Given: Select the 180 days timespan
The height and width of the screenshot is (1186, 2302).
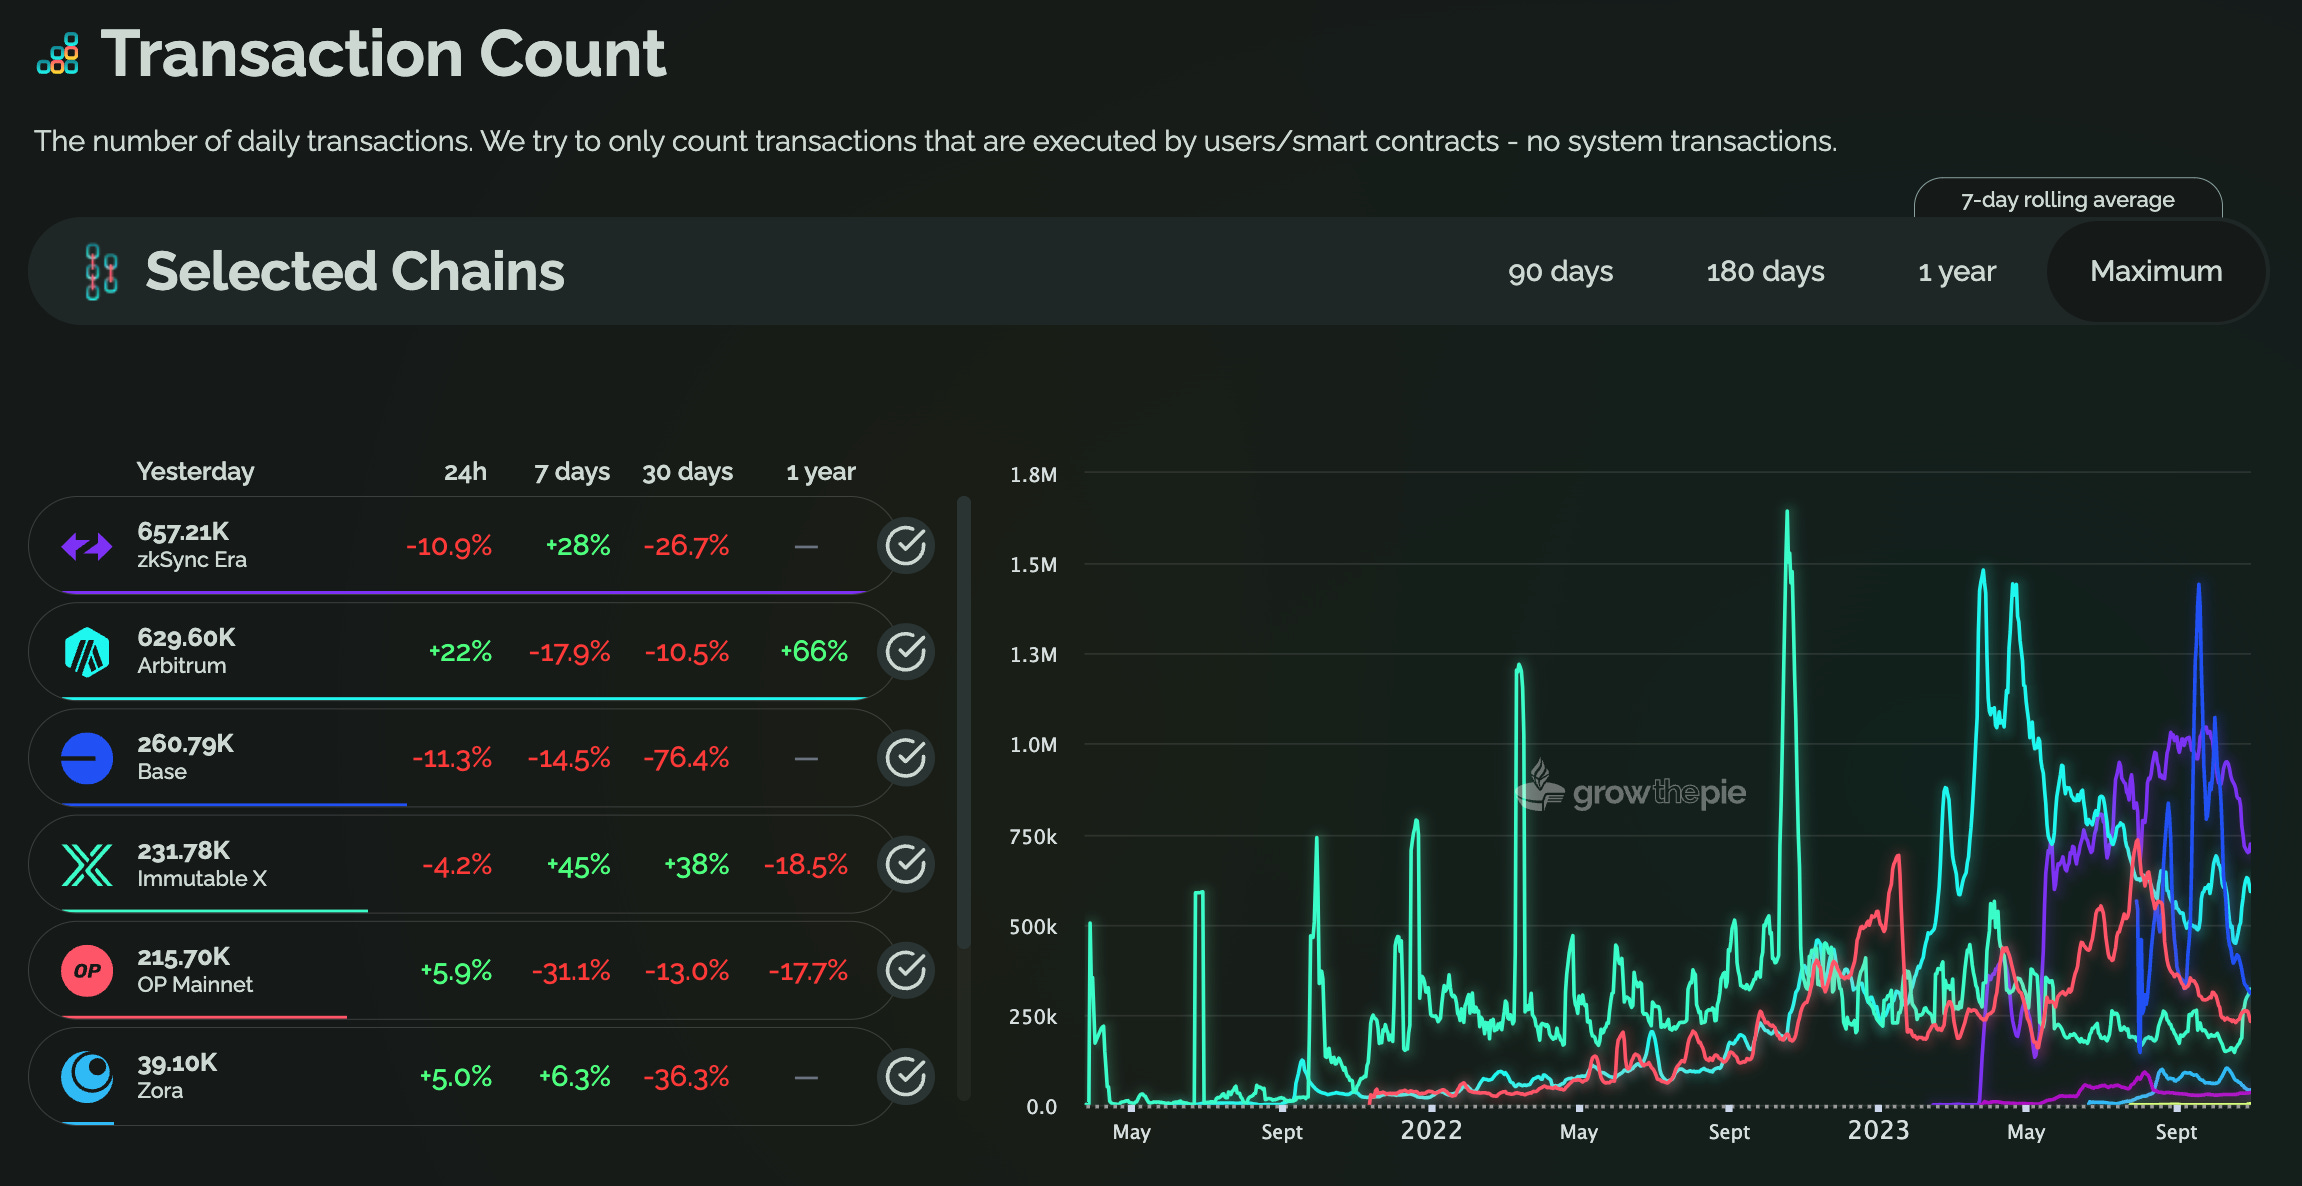Looking at the screenshot, I should pyautogui.click(x=1765, y=271).
